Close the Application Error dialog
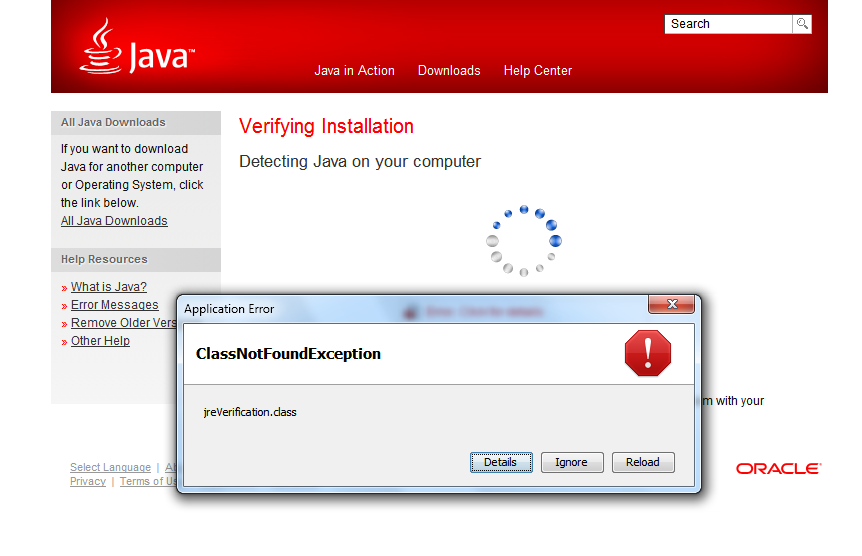 click(x=671, y=304)
